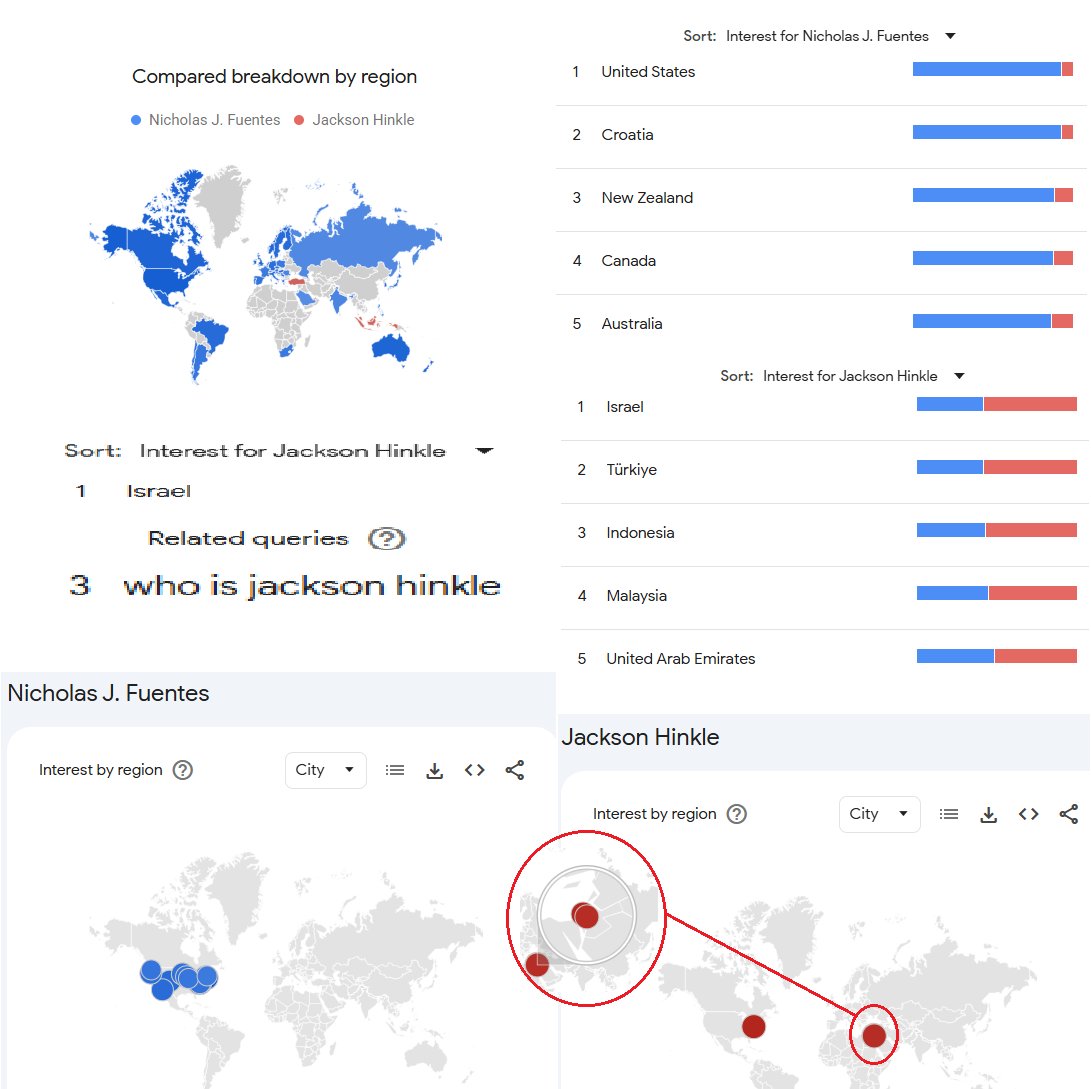Click the red city dot over North America

pyautogui.click(x=754, y=1026)
